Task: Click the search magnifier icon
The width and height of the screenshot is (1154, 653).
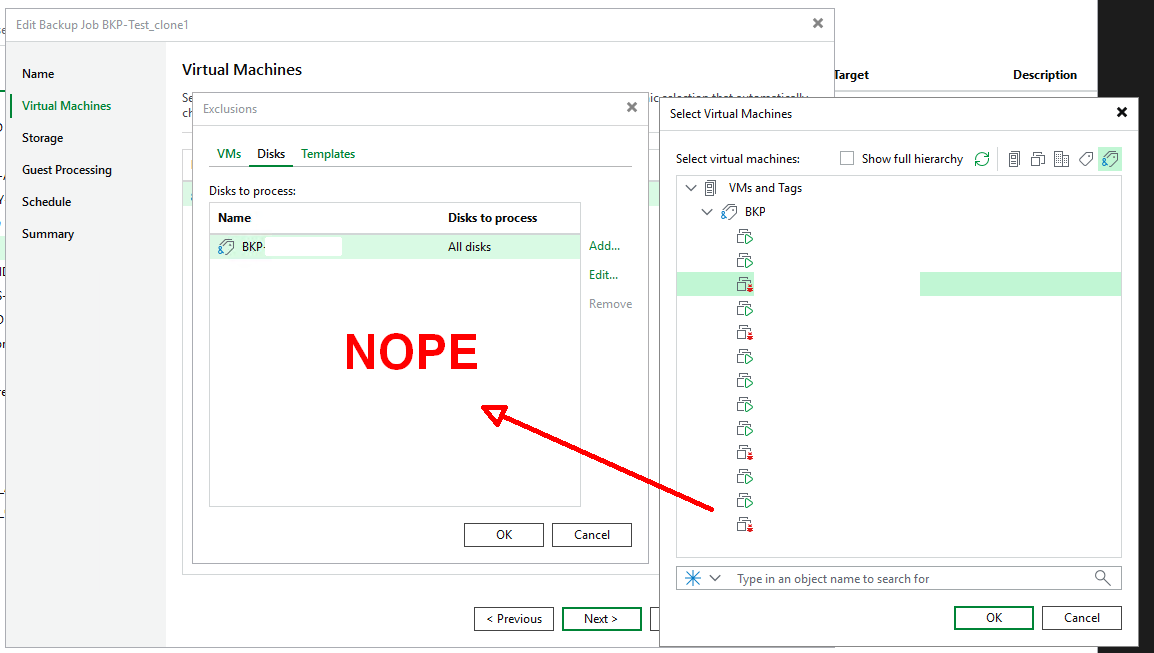Action: pos(1102,578)
